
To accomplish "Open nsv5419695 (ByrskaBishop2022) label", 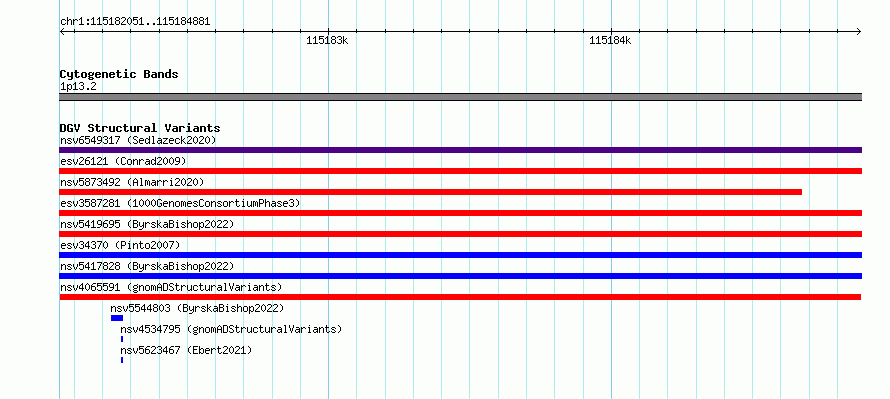I will (147, 224).
